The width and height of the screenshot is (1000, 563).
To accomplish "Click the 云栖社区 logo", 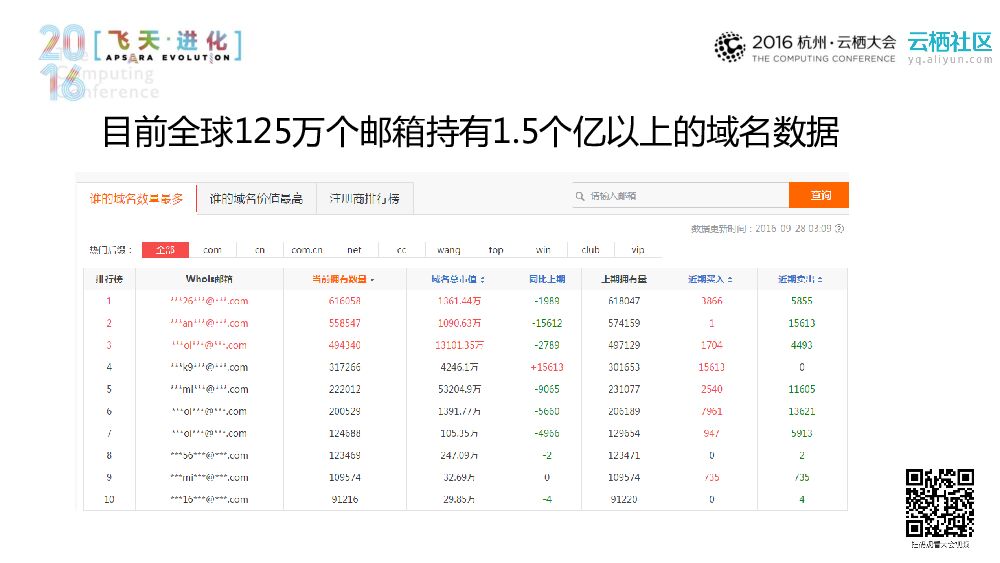I will (x=950, y=42).
